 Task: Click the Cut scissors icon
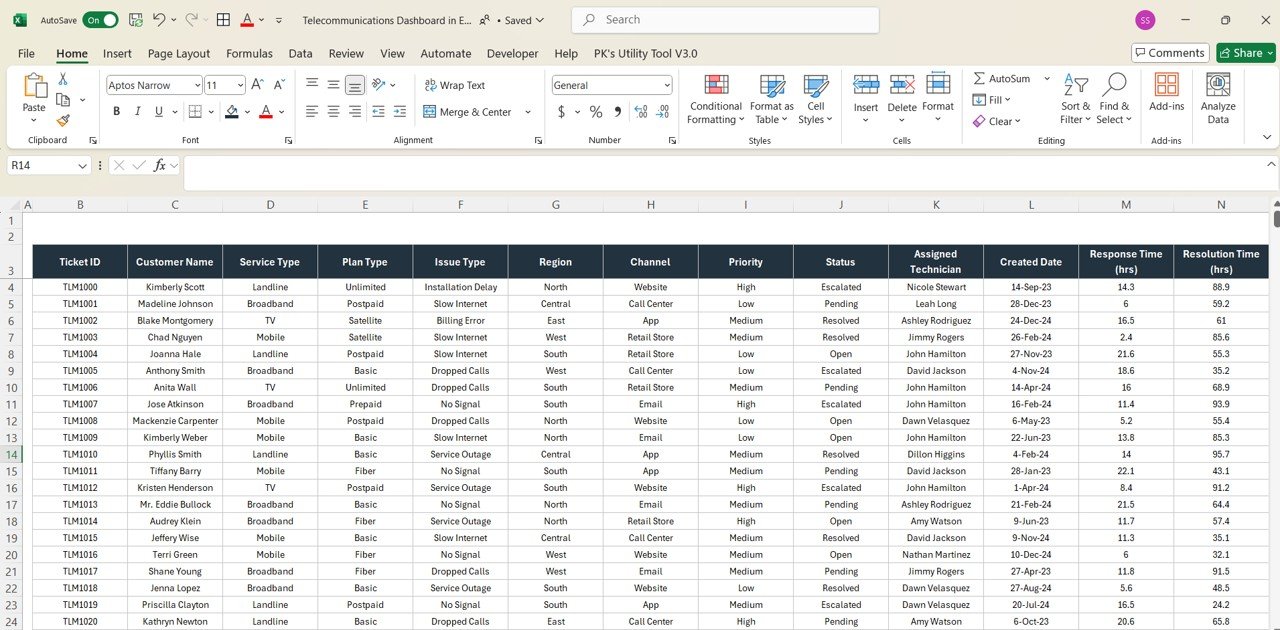63,79
